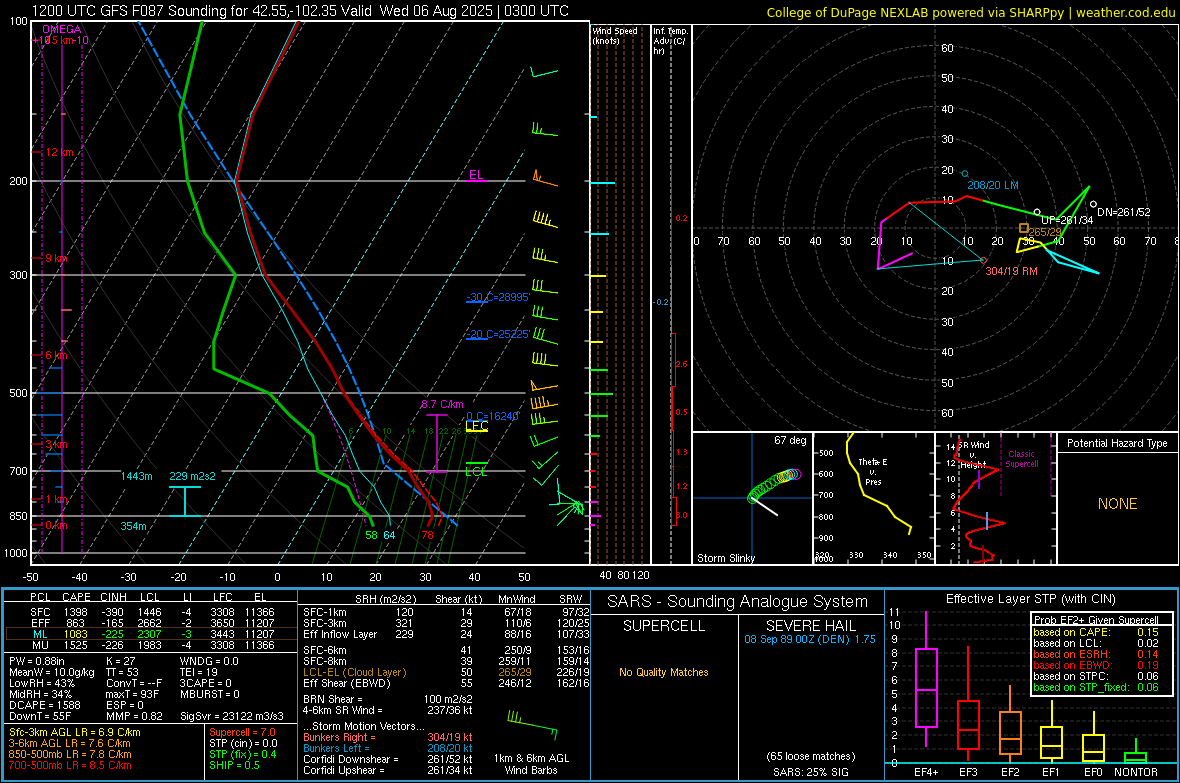Click the 'Eff Inflow Layer' row
Viewport: 1180px width, 783px height.
pyautogui.click(x=446, y=634)
